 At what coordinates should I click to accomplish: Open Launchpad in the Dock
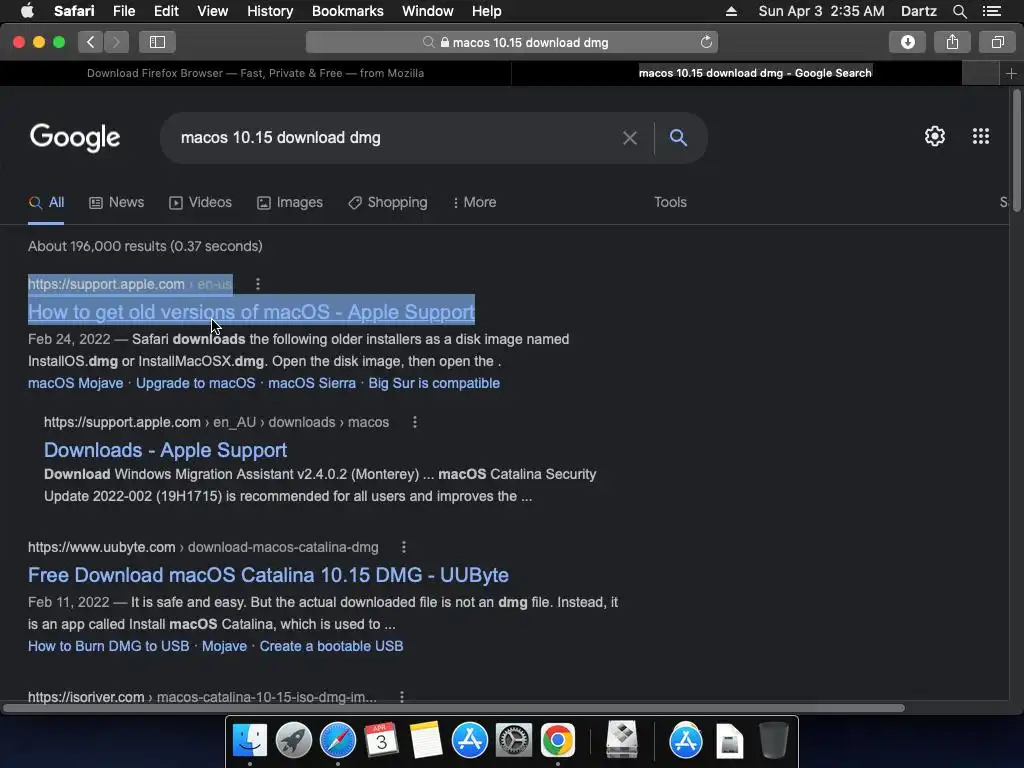point(294,741)
